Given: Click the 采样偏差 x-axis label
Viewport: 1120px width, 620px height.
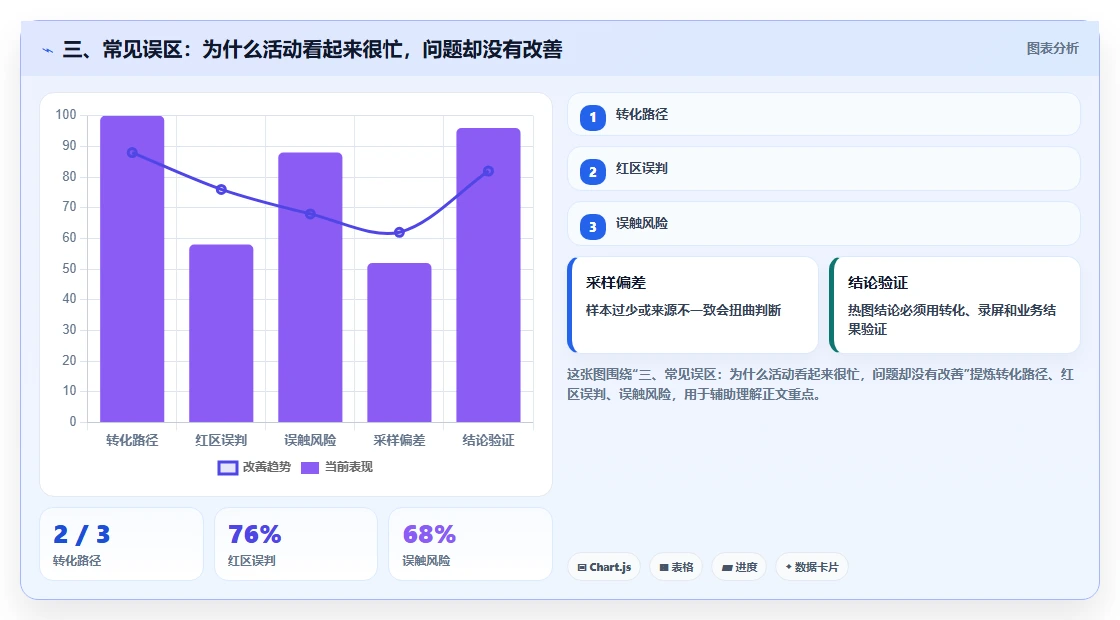Looking at the screenshot, I should (x=399, y=441).
